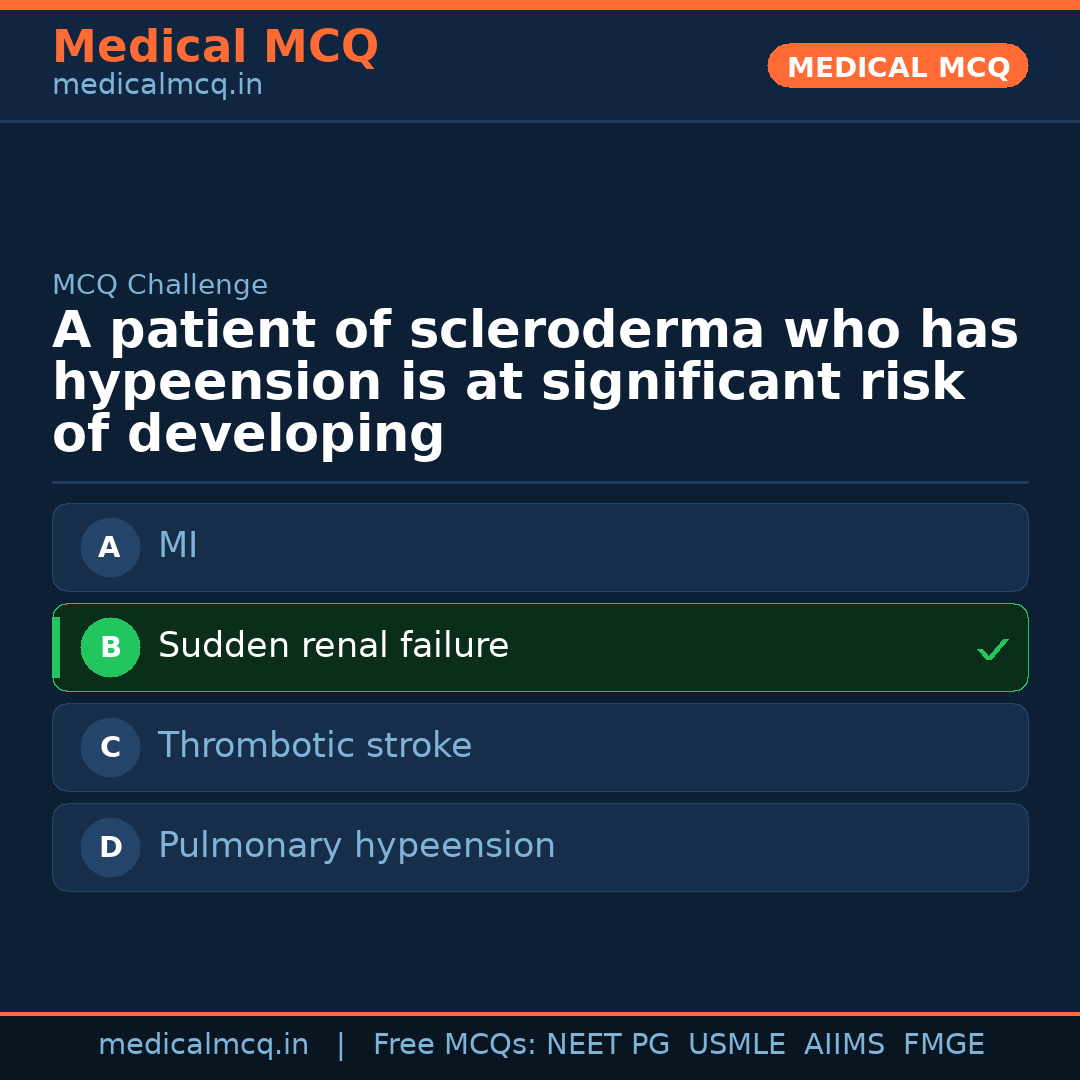Click the orange MEDICAL MCQ badge
The width and height of the screenshot is (1080, 1080).
(897, 66)
